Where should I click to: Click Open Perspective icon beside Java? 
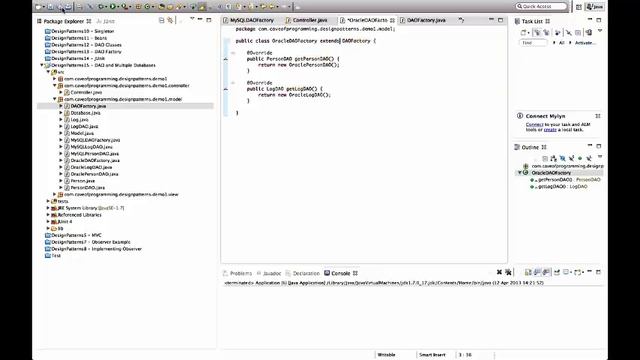click(x=579, y=7)
